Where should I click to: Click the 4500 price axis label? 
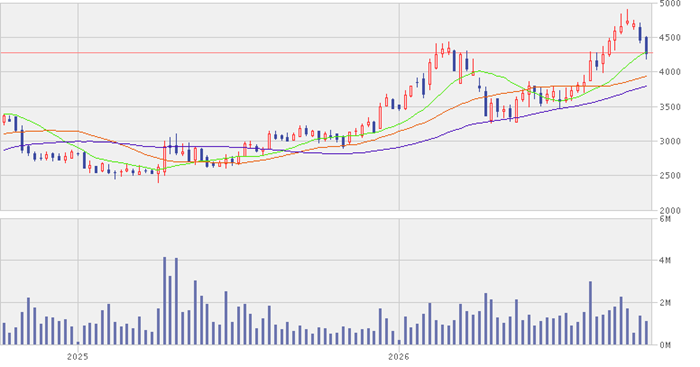(x=670, y=38)
